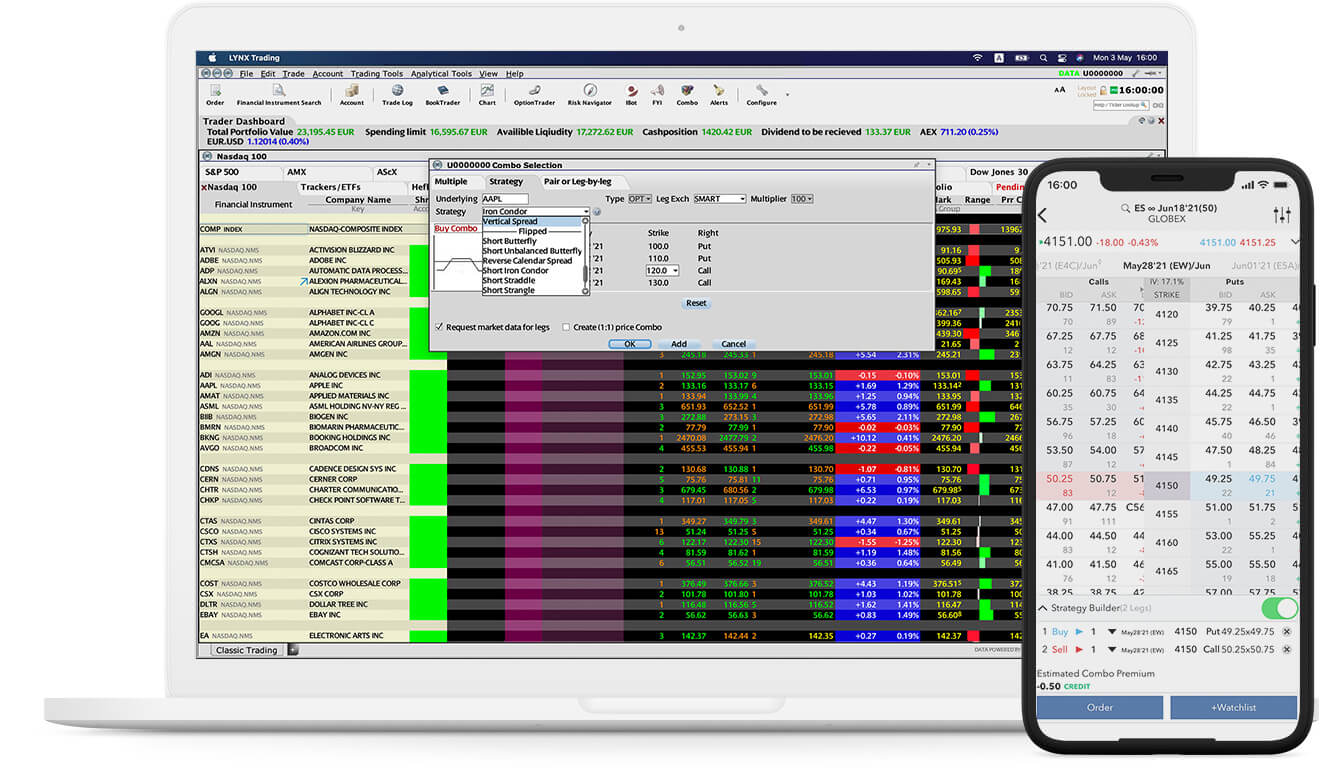Image resolution: width=1328 pixels, height=768 pixels.
Task: Open the Classic Trading tab at bottom
Action: (x=247, y=650)
